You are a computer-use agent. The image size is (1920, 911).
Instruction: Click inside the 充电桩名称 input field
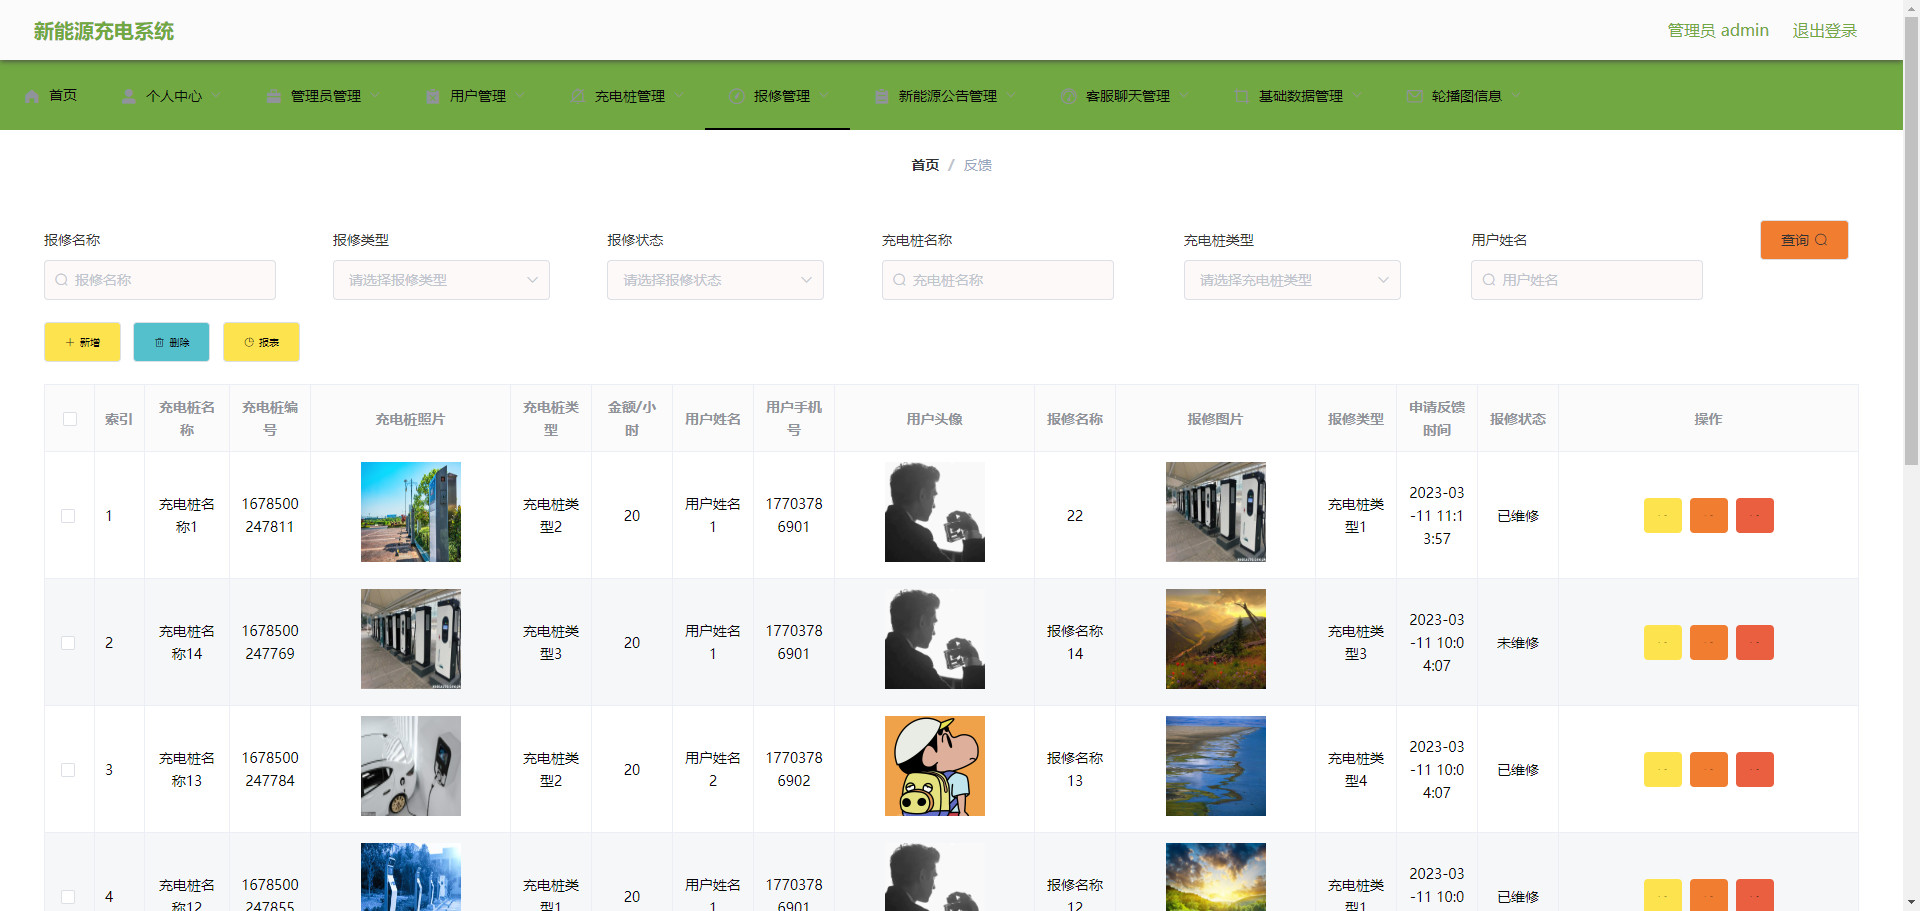point(998,280)
